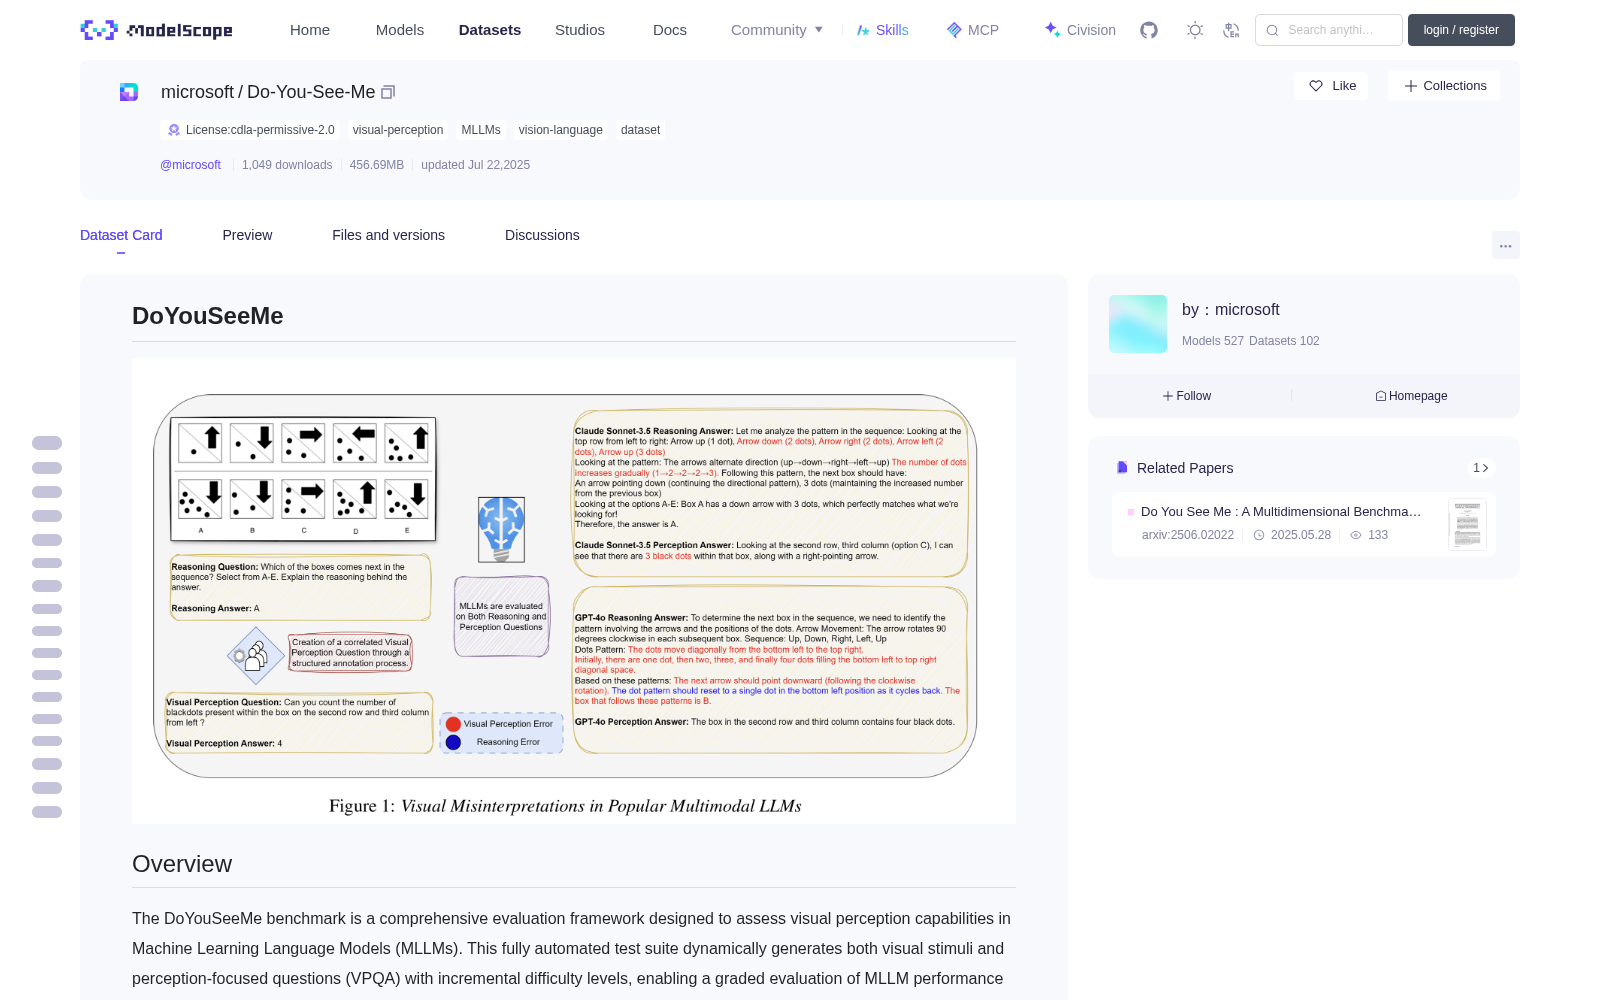The image size is (1600, 1000).
Task: Click the 1,049 downloads text
Action: 287,165
